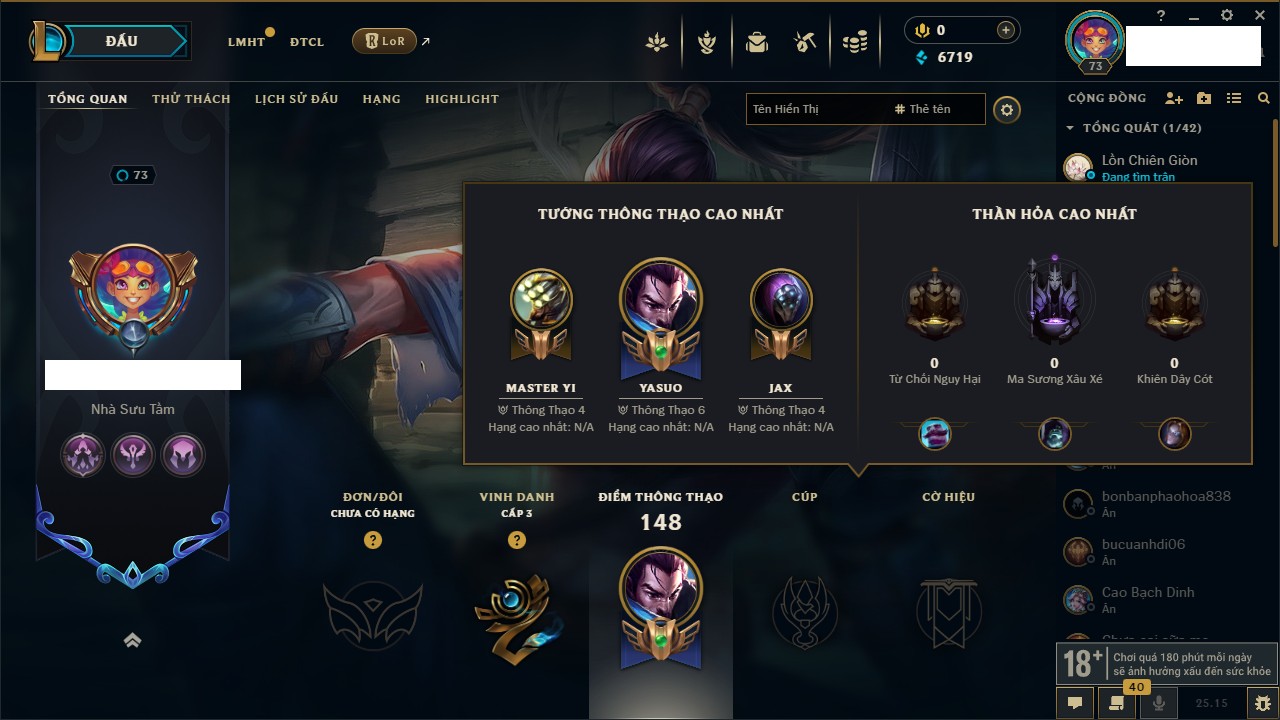Expand the profile banner chevron arrows
This screenshot has width=1280, height=720.
click(132, 641)
